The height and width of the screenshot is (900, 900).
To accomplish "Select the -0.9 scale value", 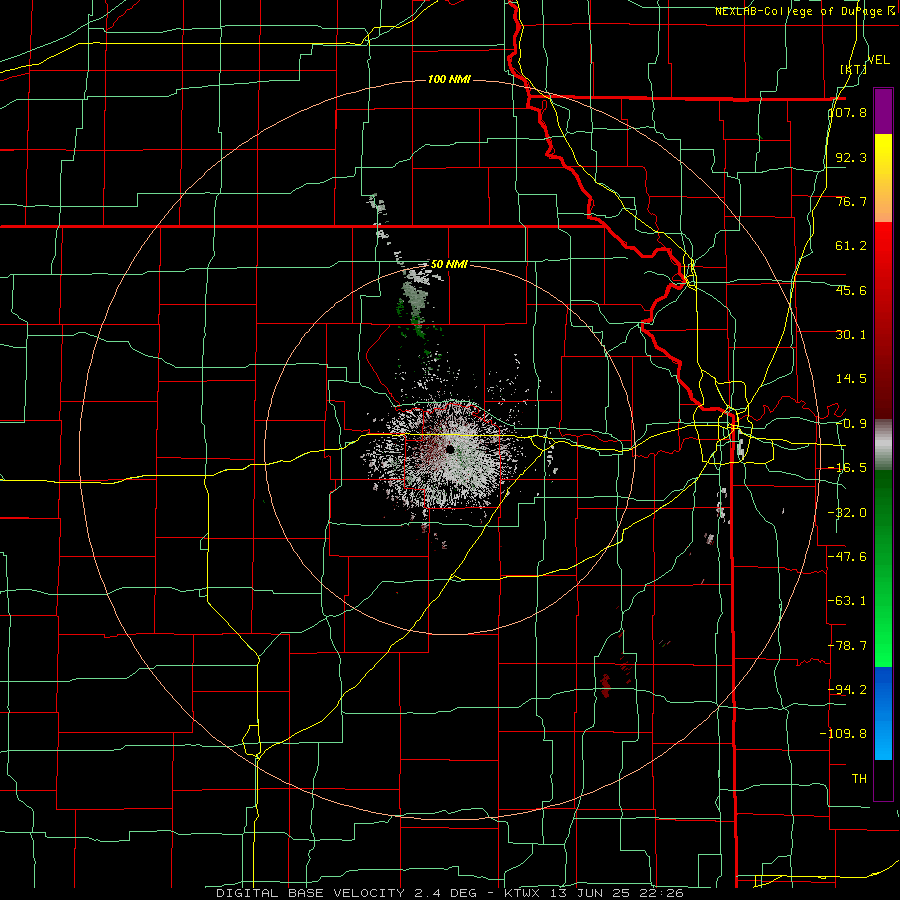I will coord(851,424).
